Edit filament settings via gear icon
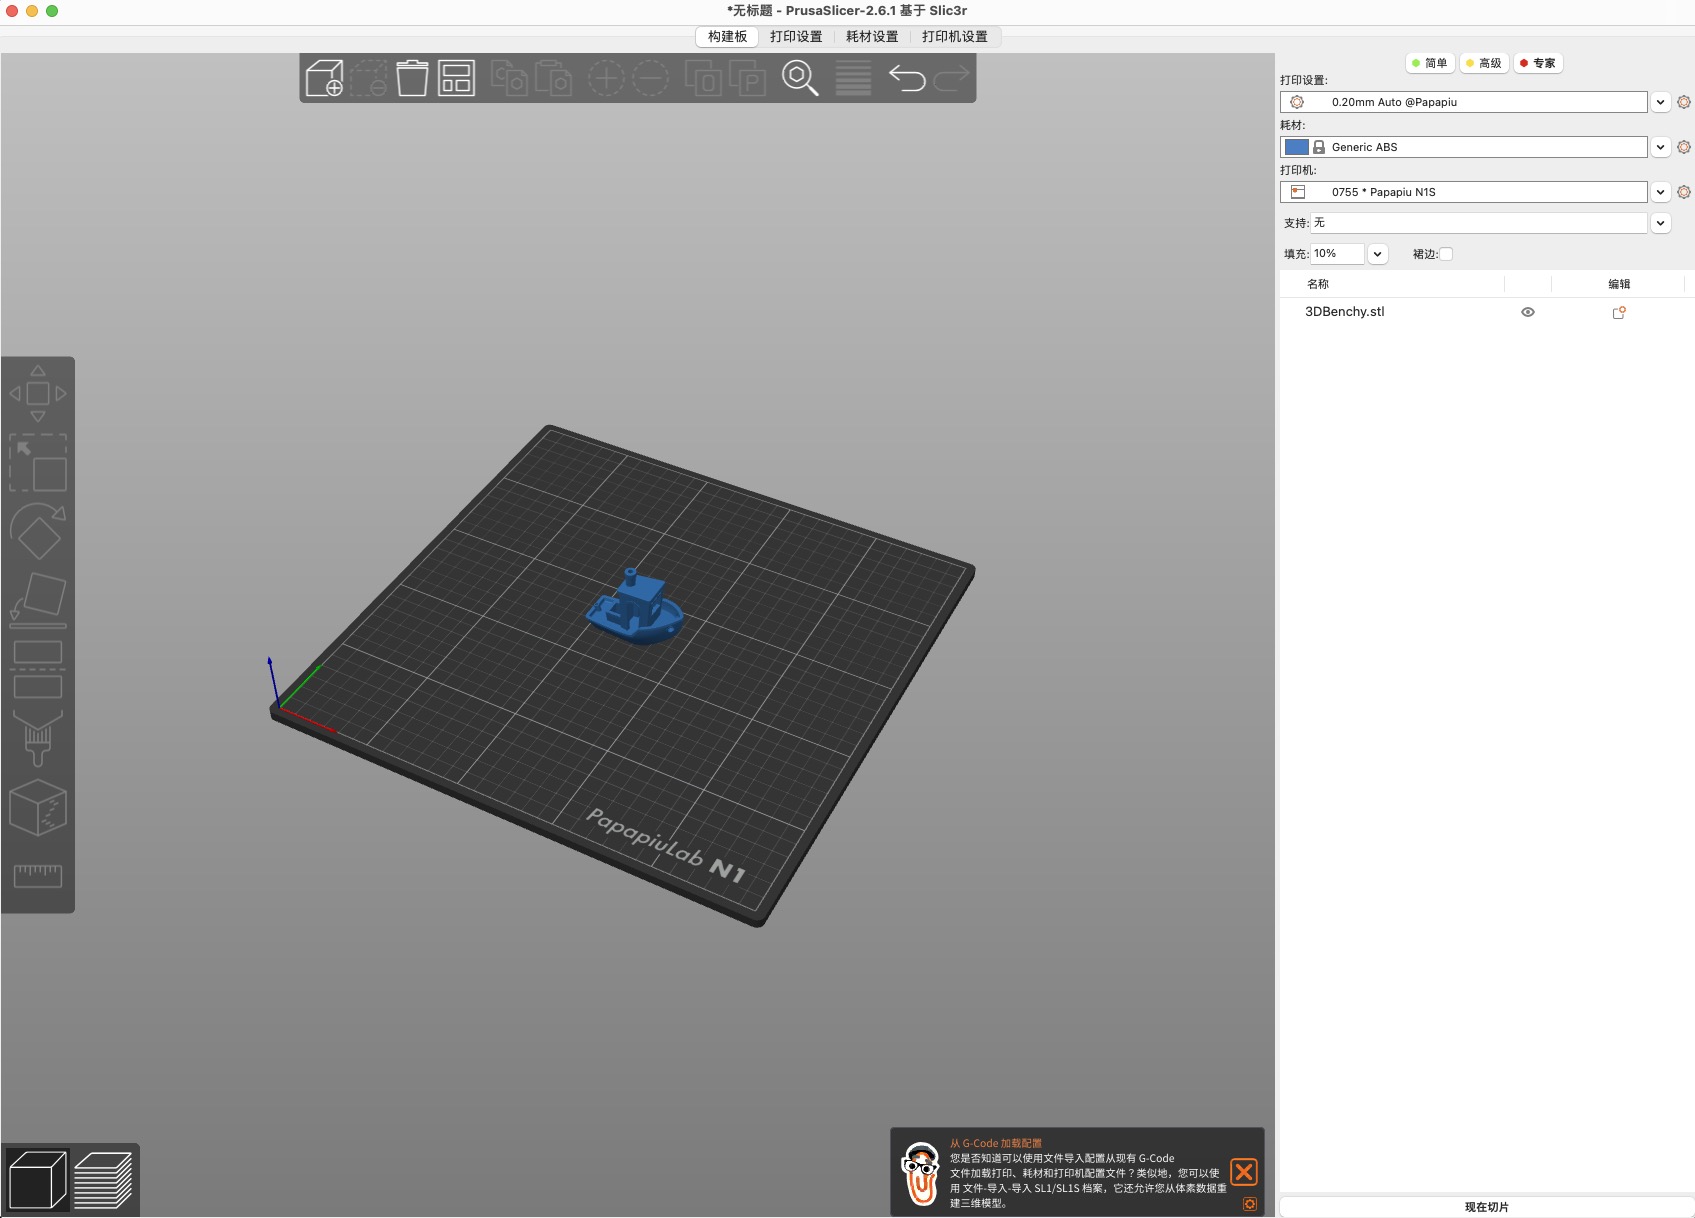The height and width of the screenshot is (1218, 1695). [1684, 147]
